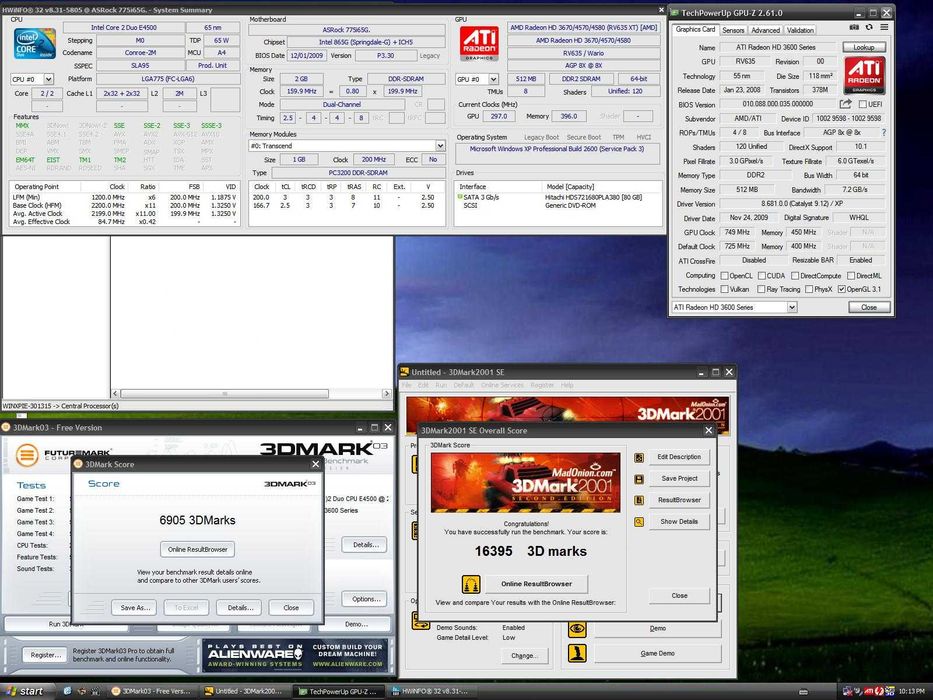The image size is (933, 700).
Task: Click ATI tray icon in system tray
Action: point(869,691)
